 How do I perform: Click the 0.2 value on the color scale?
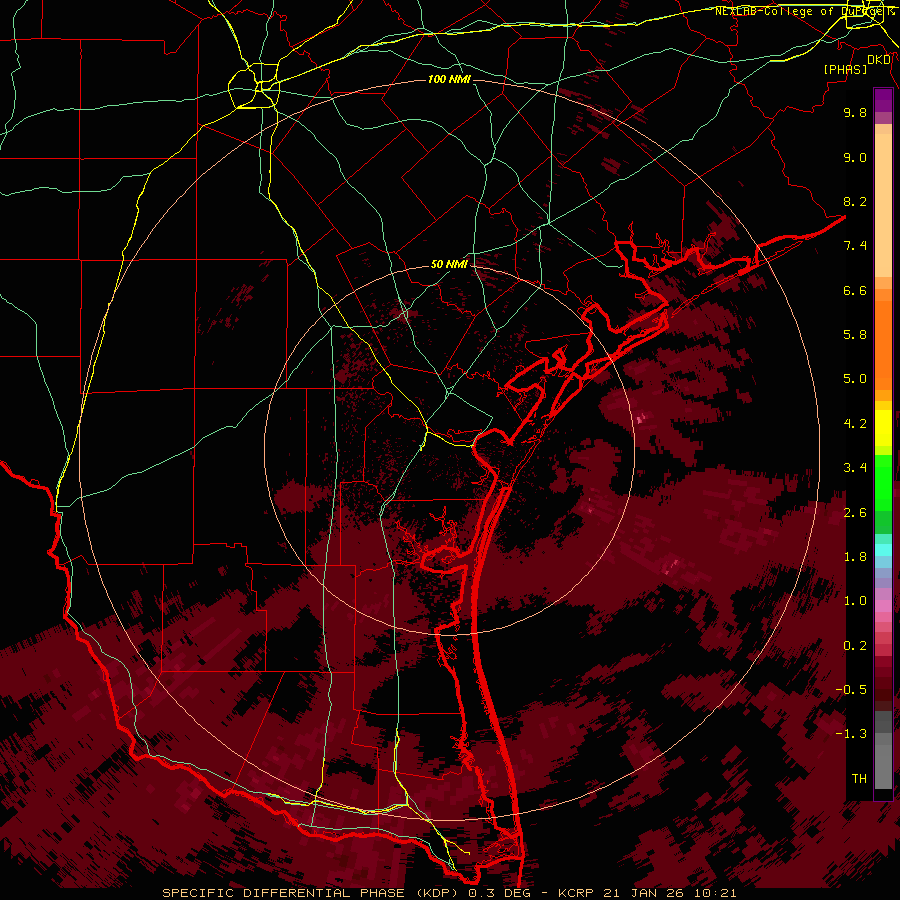(x=855, y=646)
